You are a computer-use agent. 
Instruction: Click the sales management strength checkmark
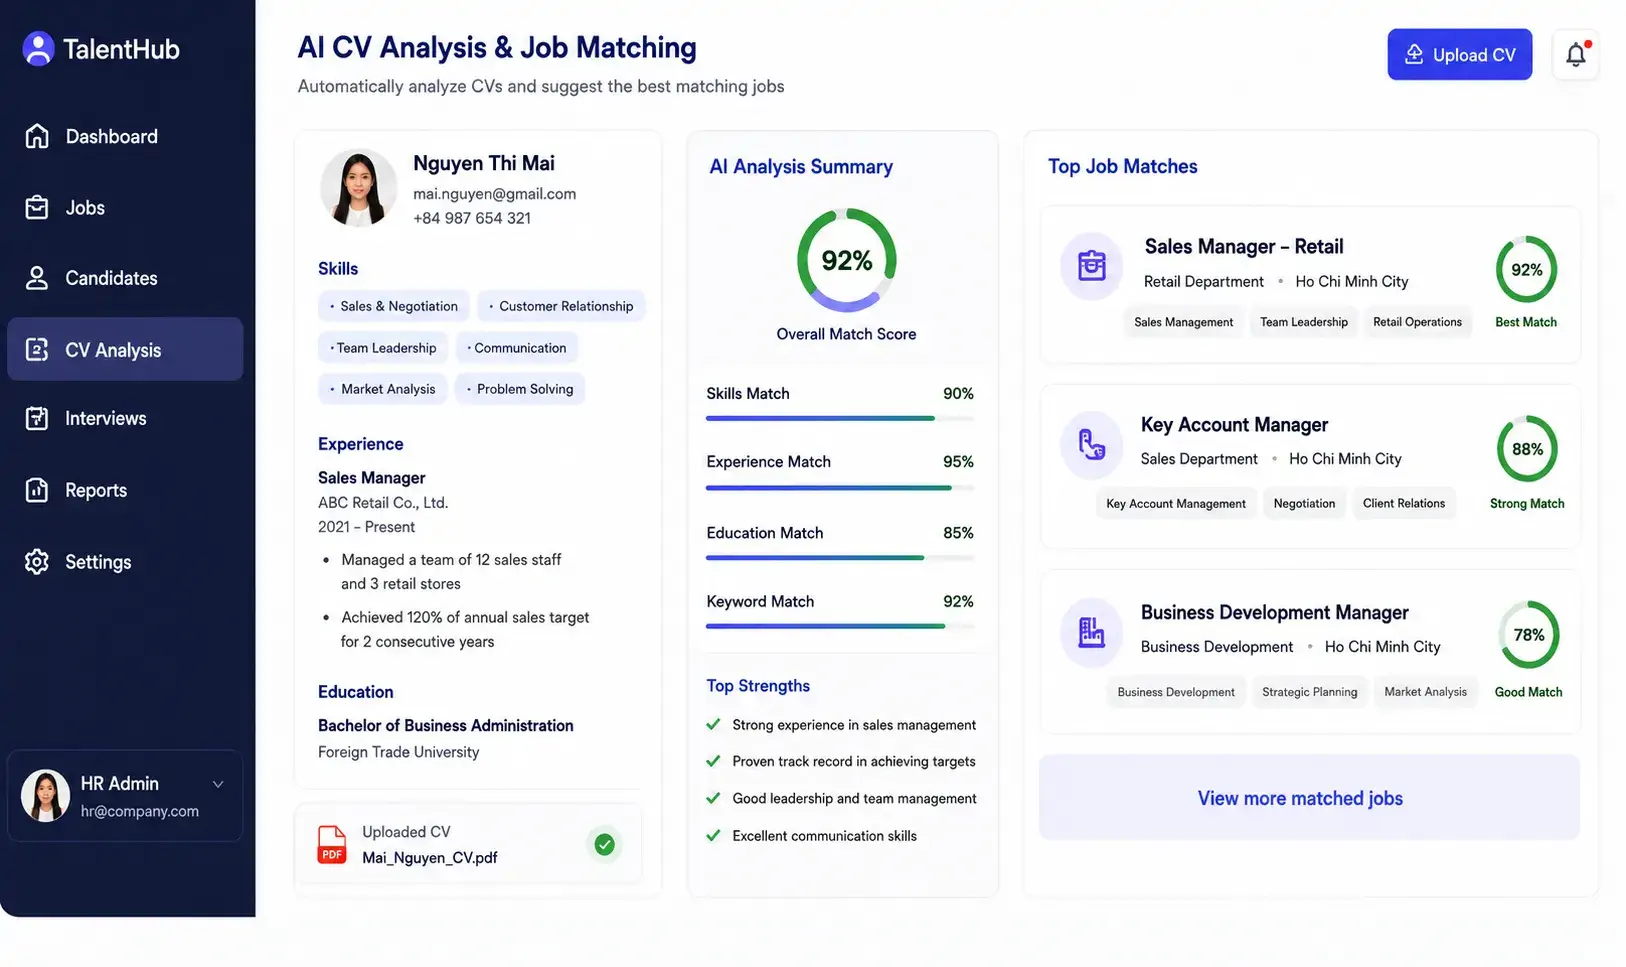point(713,724)
